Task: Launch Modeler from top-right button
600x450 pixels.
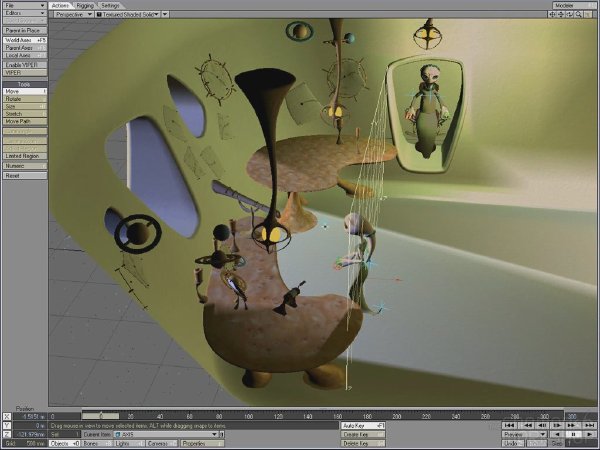Action: click(x=575, y=5)
